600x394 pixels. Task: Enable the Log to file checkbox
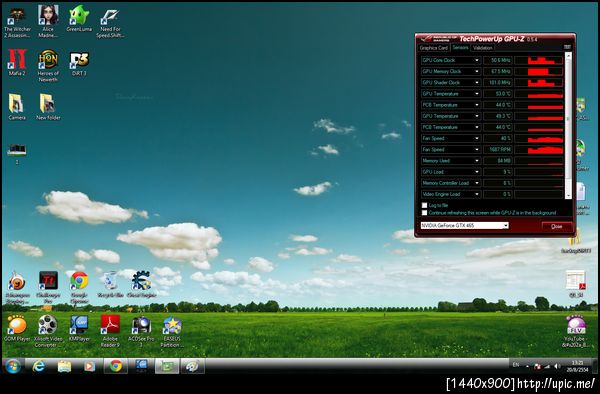click(424, 205)
